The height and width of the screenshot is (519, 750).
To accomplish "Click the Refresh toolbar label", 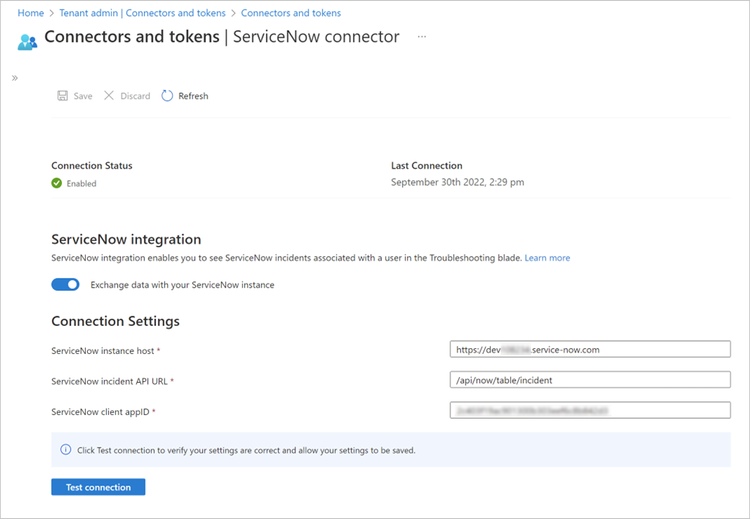I will click(x=193, y=96).
